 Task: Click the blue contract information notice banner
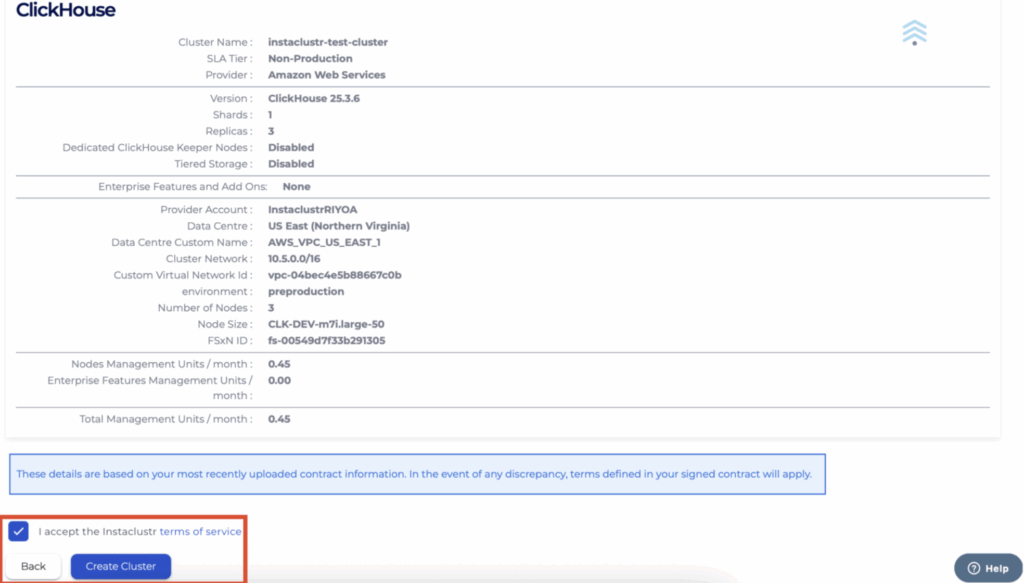tap(417, 474)
